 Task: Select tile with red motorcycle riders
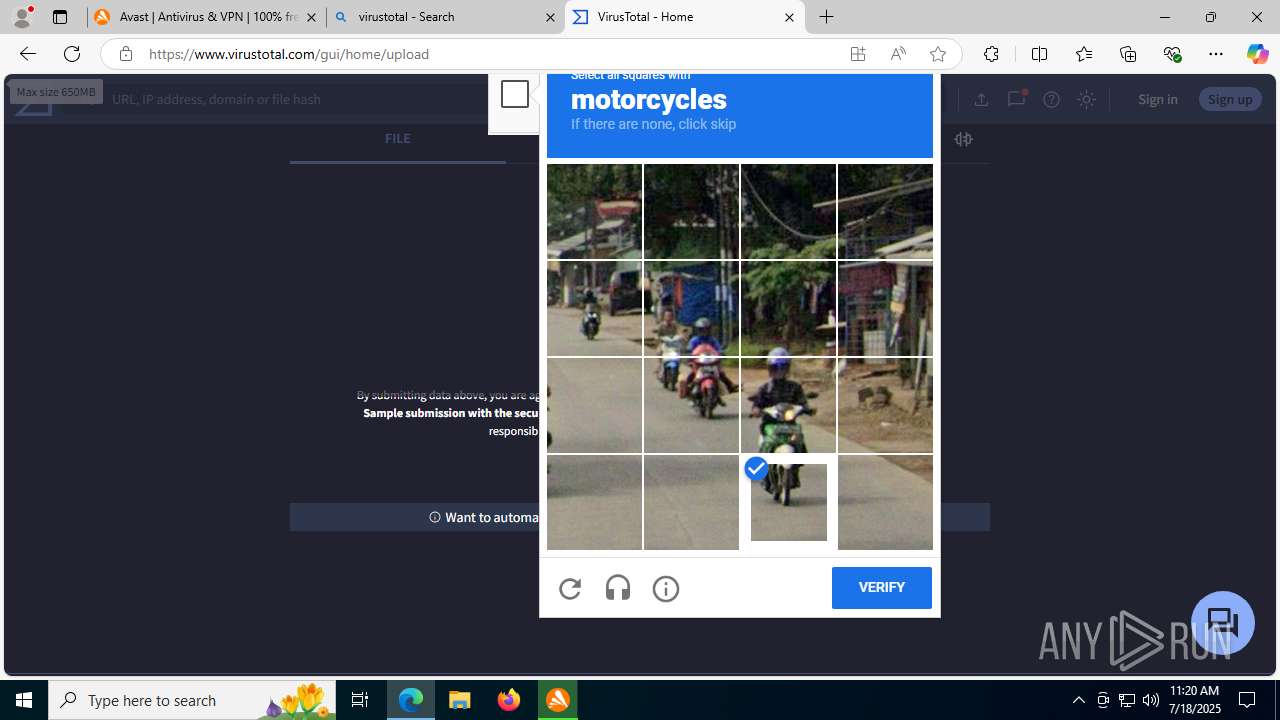pos(691,406)
